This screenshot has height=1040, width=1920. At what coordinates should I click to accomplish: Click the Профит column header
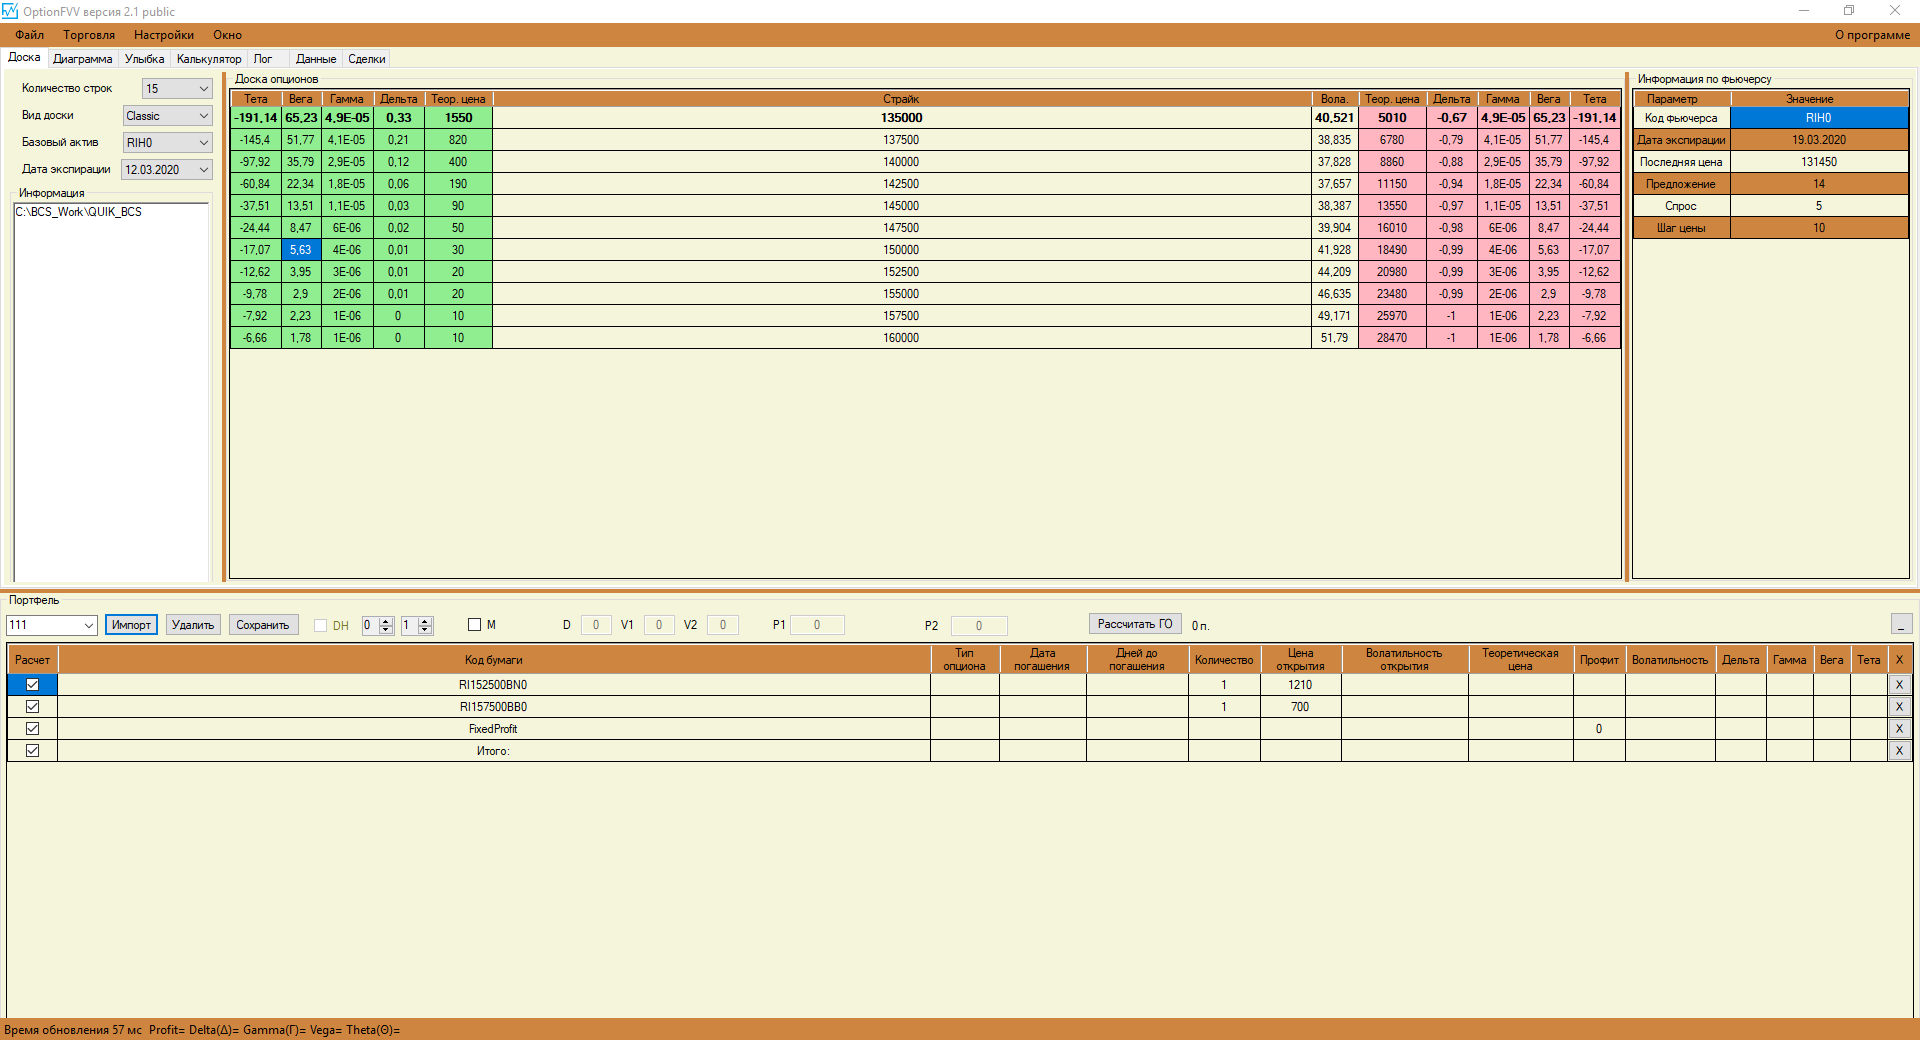pos(1599,660)
